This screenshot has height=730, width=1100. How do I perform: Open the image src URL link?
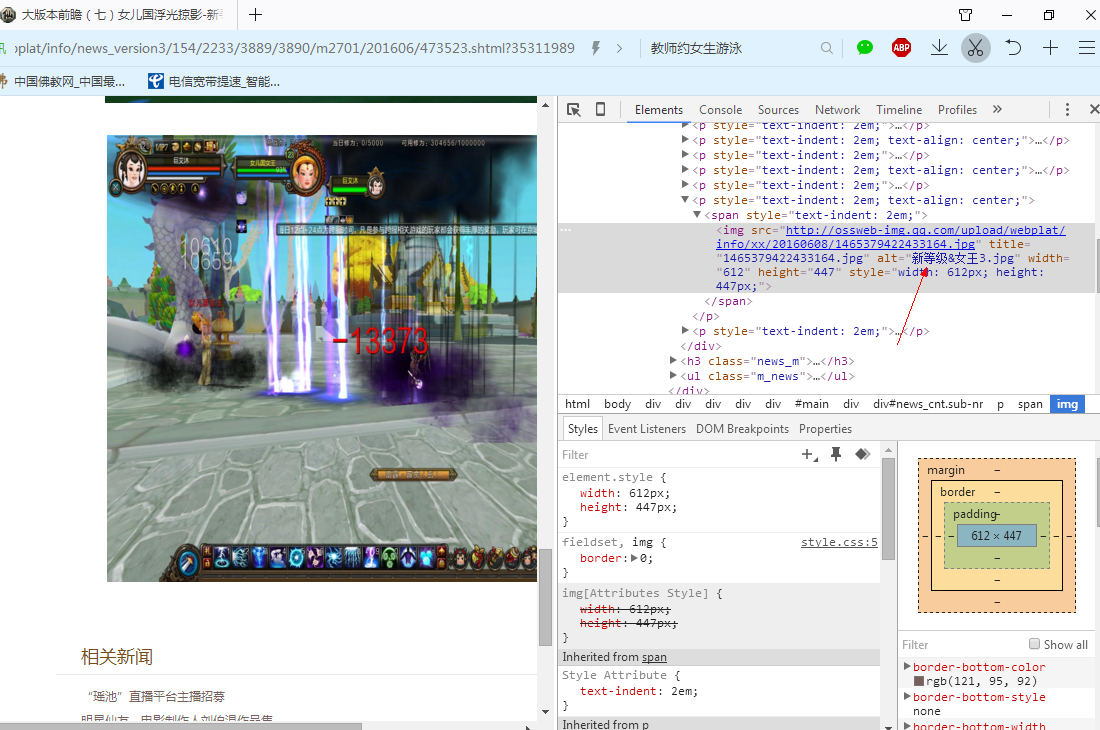[x=891, y=237]
